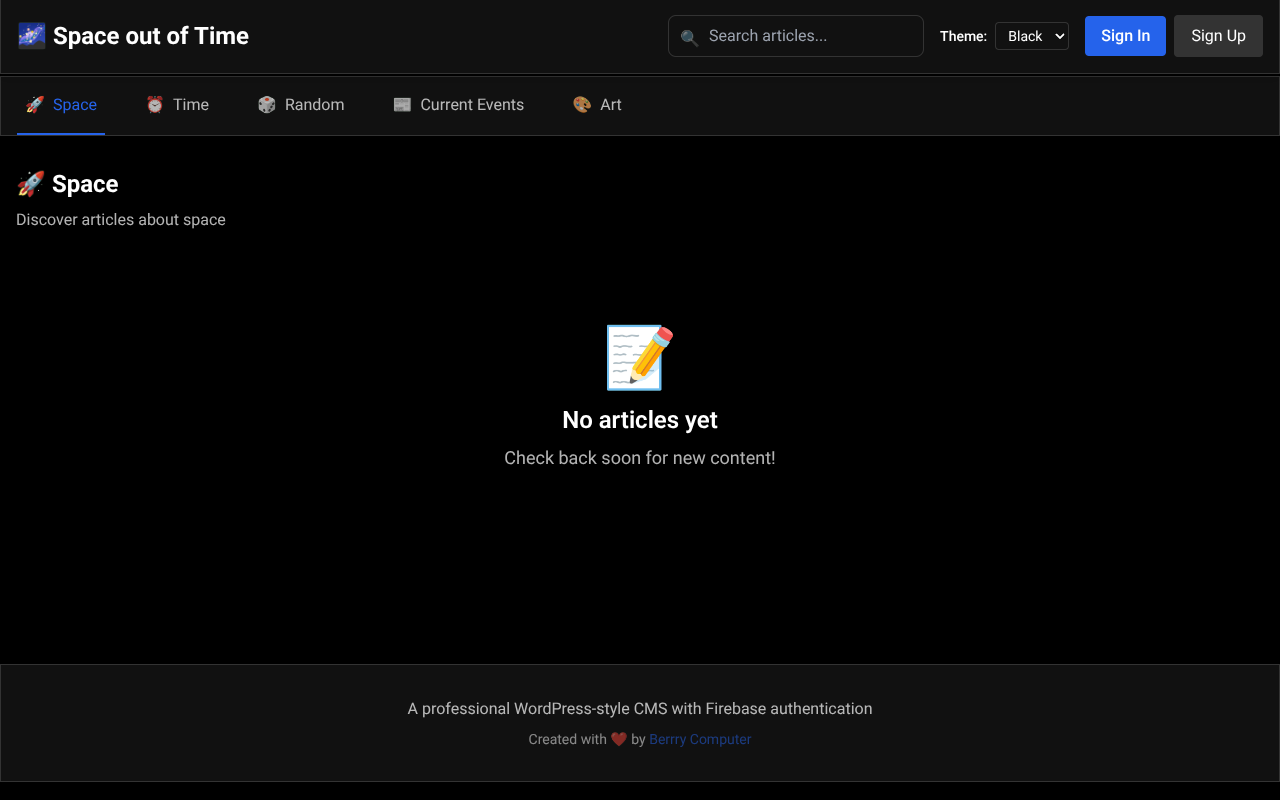1280x800 pixels.
Task: Click the magnifying glass in the search bar
Action: pos(689,36)
